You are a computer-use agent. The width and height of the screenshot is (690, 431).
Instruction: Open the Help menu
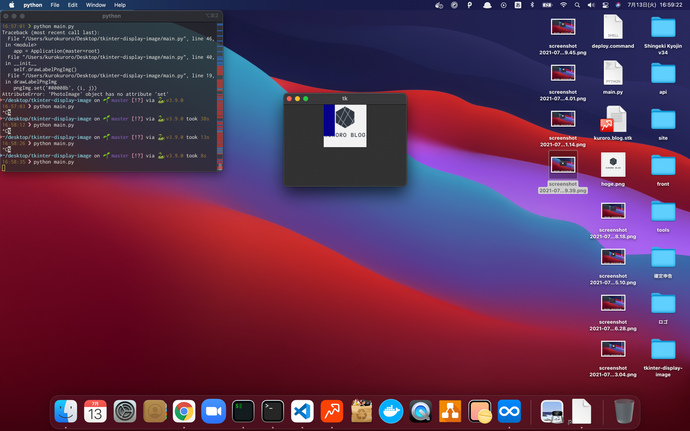[120, 5]
